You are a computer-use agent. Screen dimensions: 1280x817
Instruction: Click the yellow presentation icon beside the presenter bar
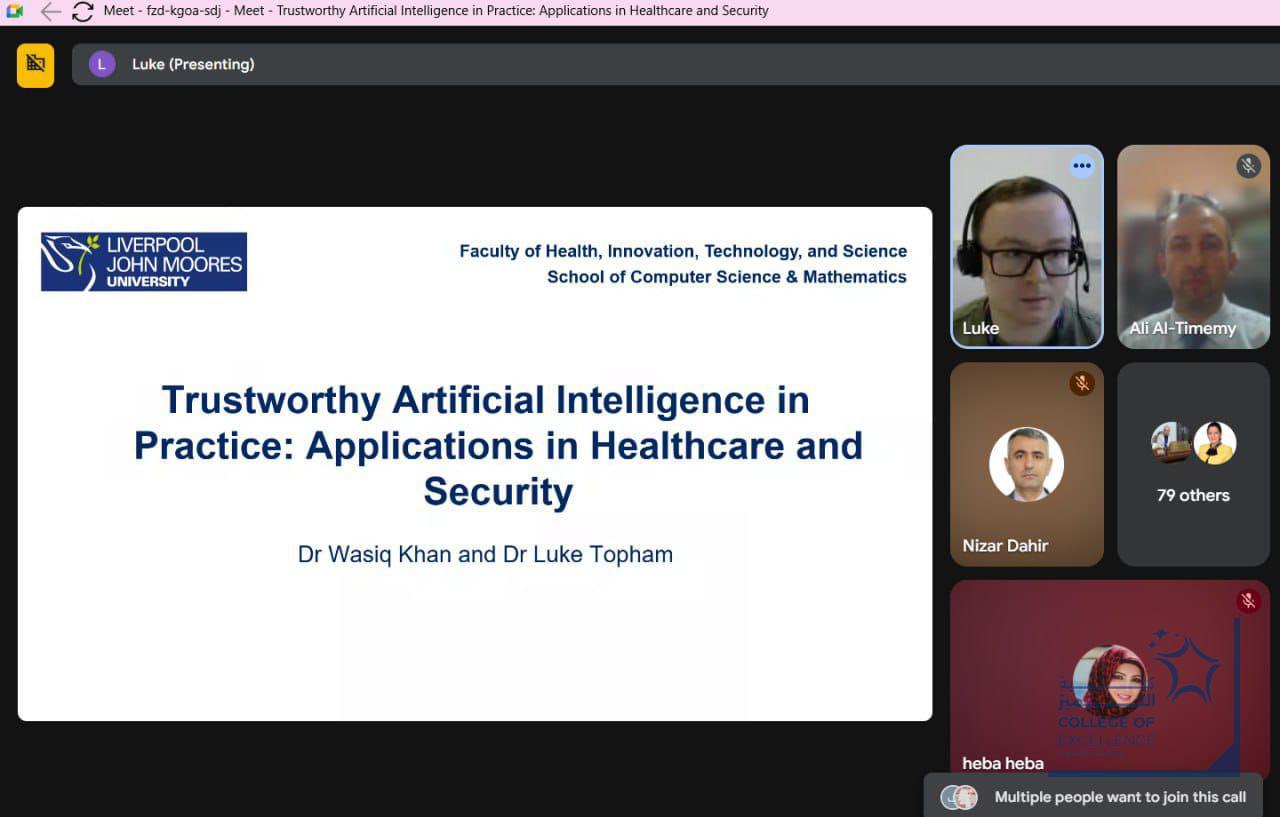(36, 65)
